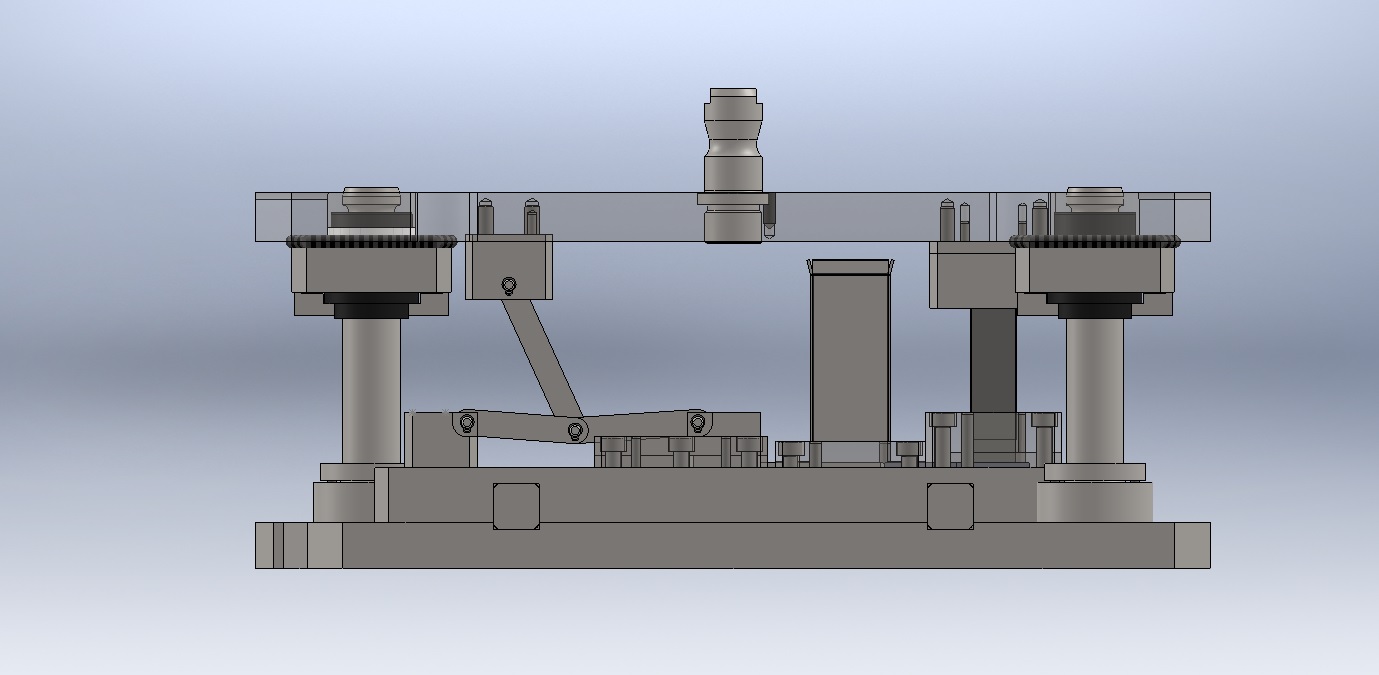The width and height of the screenshot is (1379, 675).
Task: Select the bottom base plate
Action: pos(732,545)
